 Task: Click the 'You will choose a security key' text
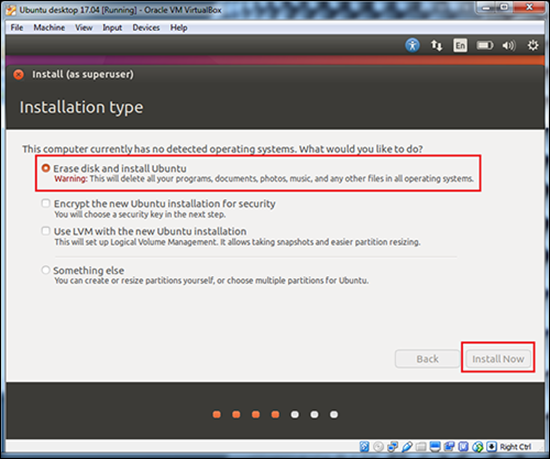pos(140,214)
